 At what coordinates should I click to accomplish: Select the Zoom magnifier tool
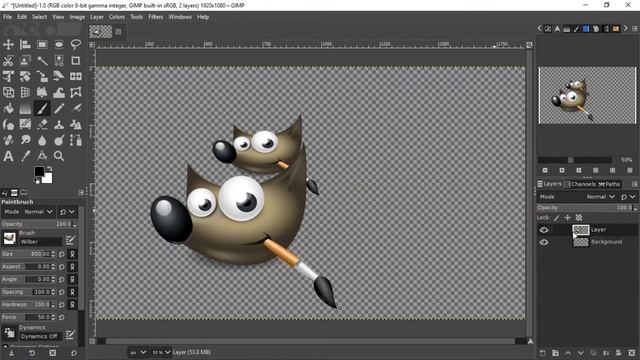point(59,156)
